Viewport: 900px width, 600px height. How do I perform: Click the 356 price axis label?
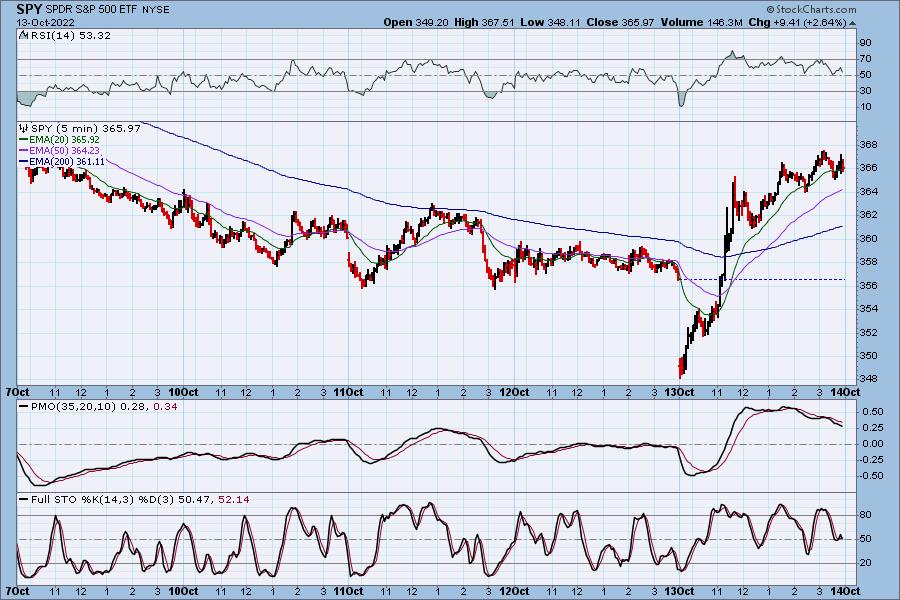[x=869, y=285]
